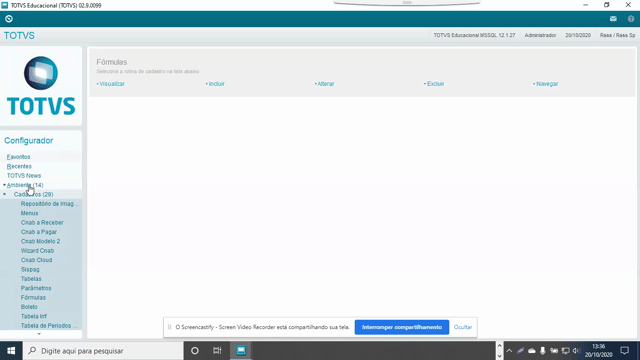Viewport: 640px width, 360px height.
Task: Select Cnab a Pagar item
Action: click(x=39, y=232)
